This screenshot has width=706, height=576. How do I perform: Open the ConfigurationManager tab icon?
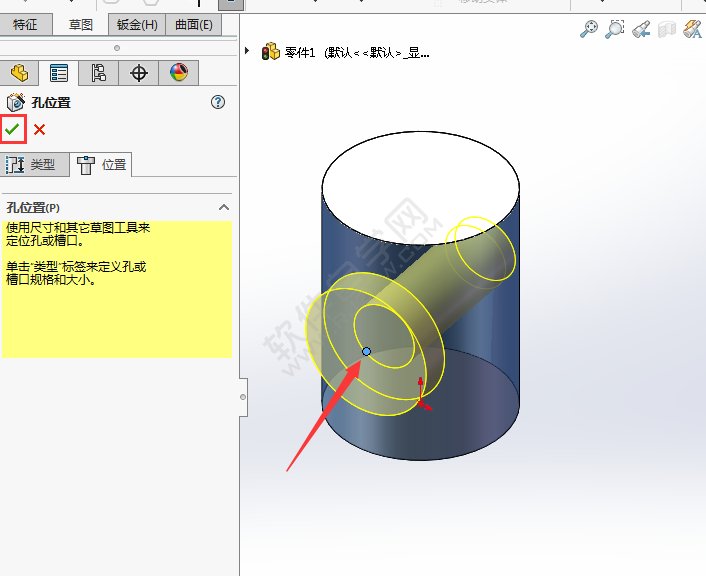coord(98,73)
